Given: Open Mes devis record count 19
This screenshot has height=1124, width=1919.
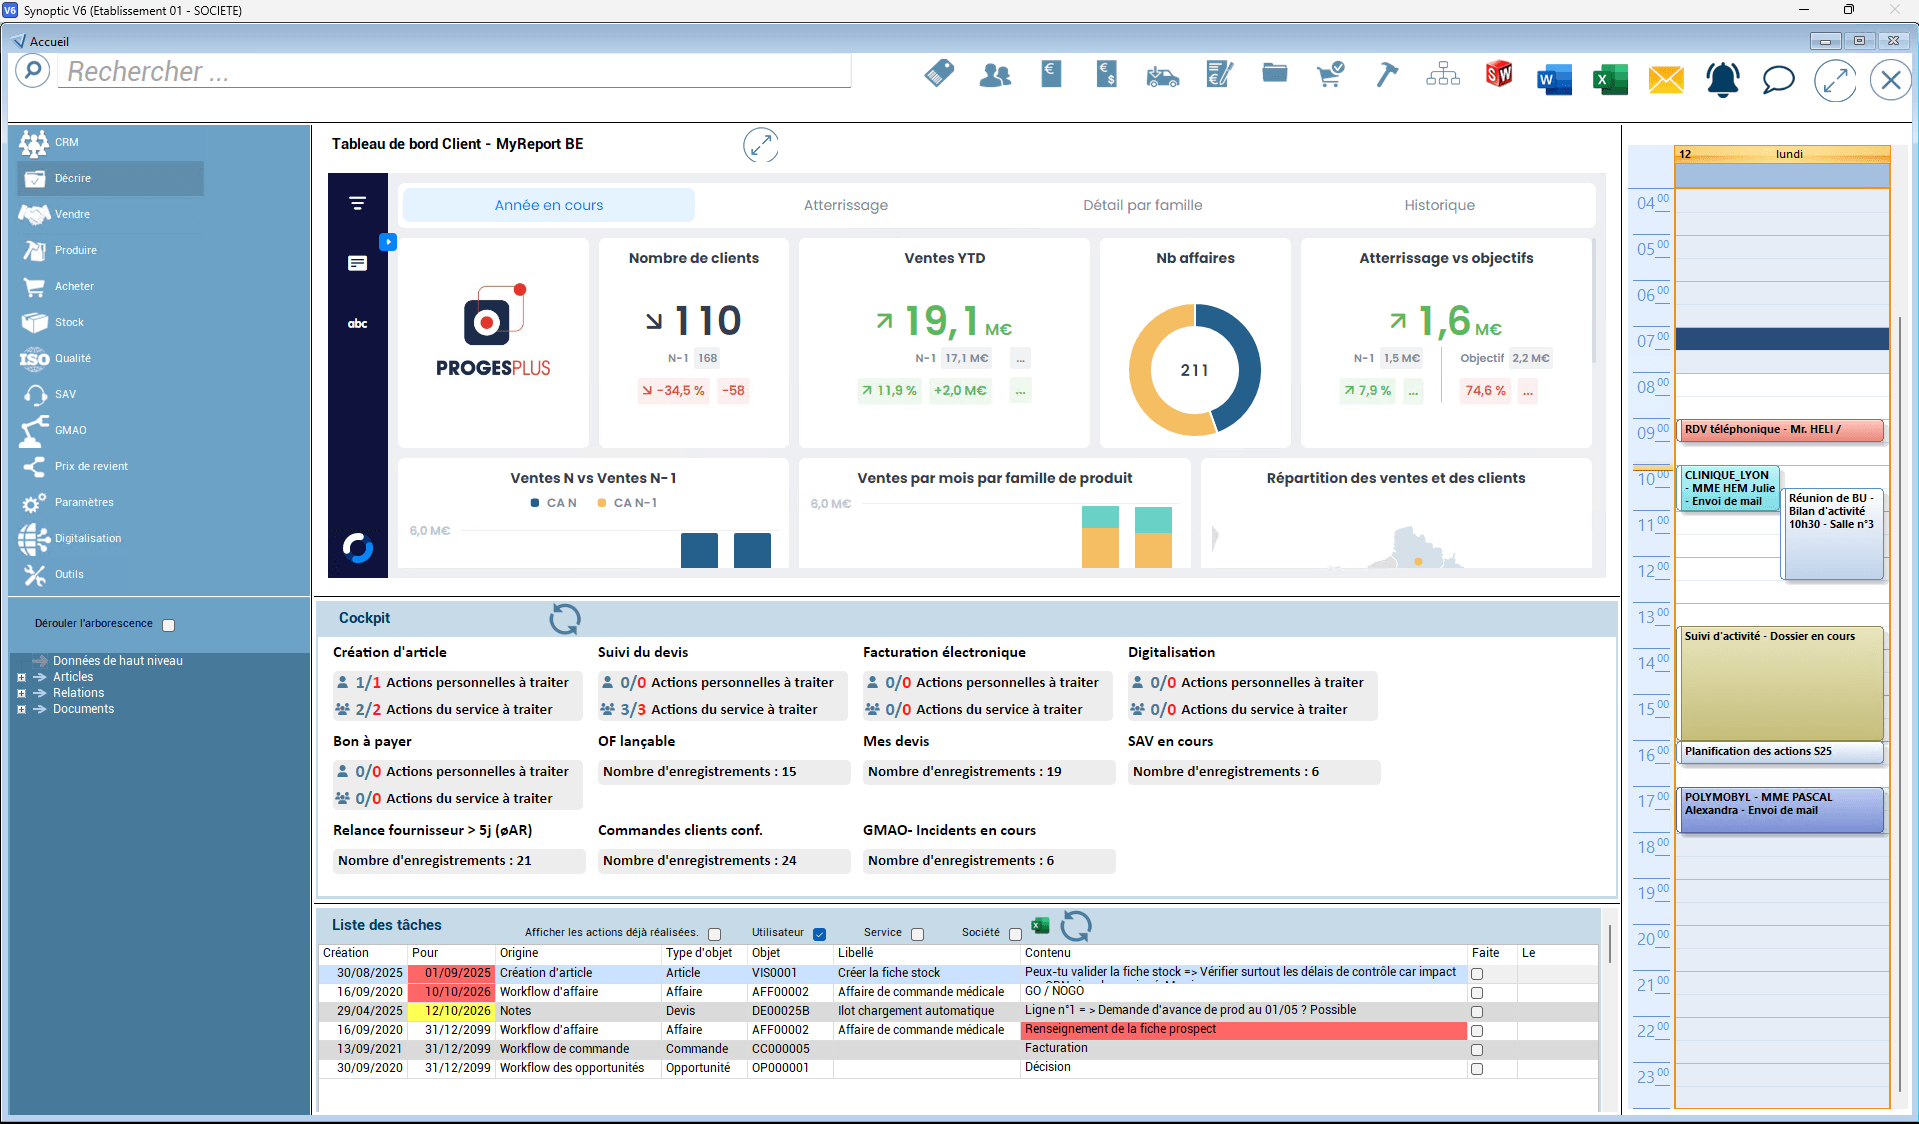Looking at the screenshot, I should (x=989, y=772).
